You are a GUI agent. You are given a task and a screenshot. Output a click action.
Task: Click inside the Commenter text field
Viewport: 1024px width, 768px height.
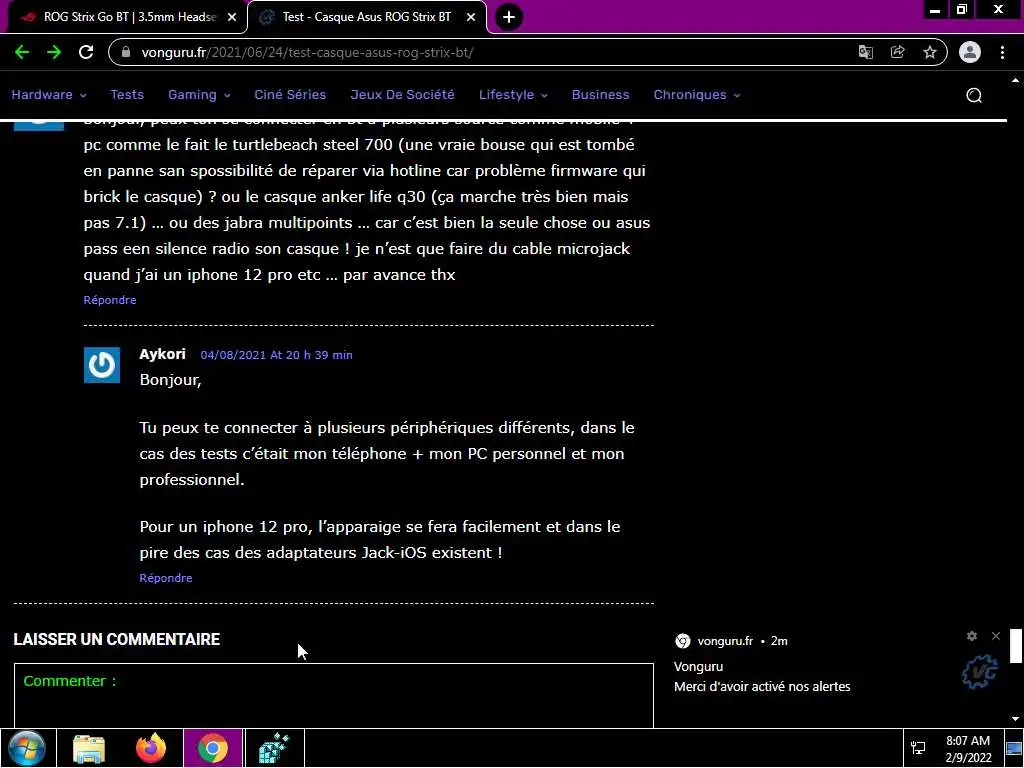tap(334, 696)
